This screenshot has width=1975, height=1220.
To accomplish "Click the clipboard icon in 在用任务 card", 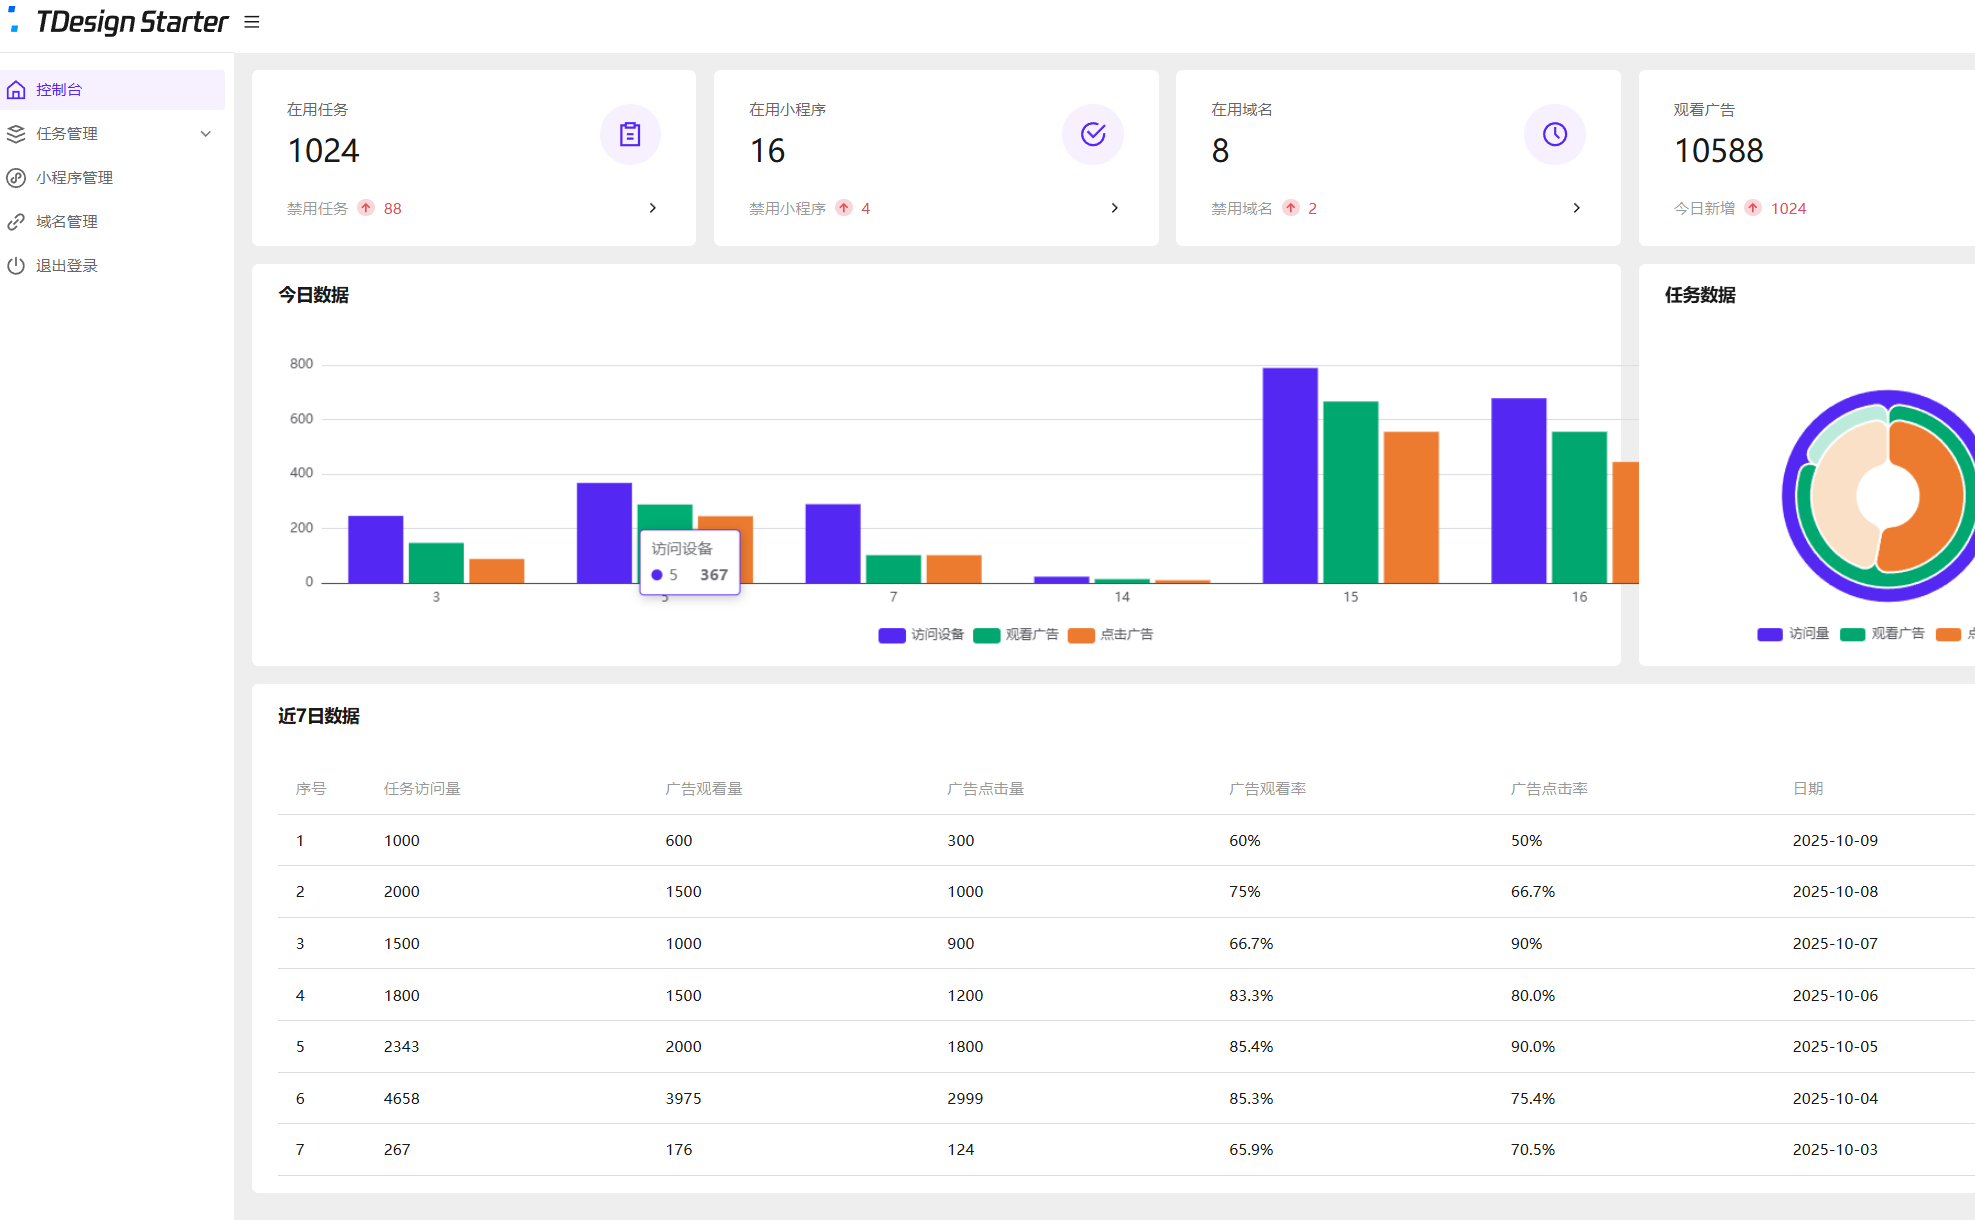I will tap(630, 134).
